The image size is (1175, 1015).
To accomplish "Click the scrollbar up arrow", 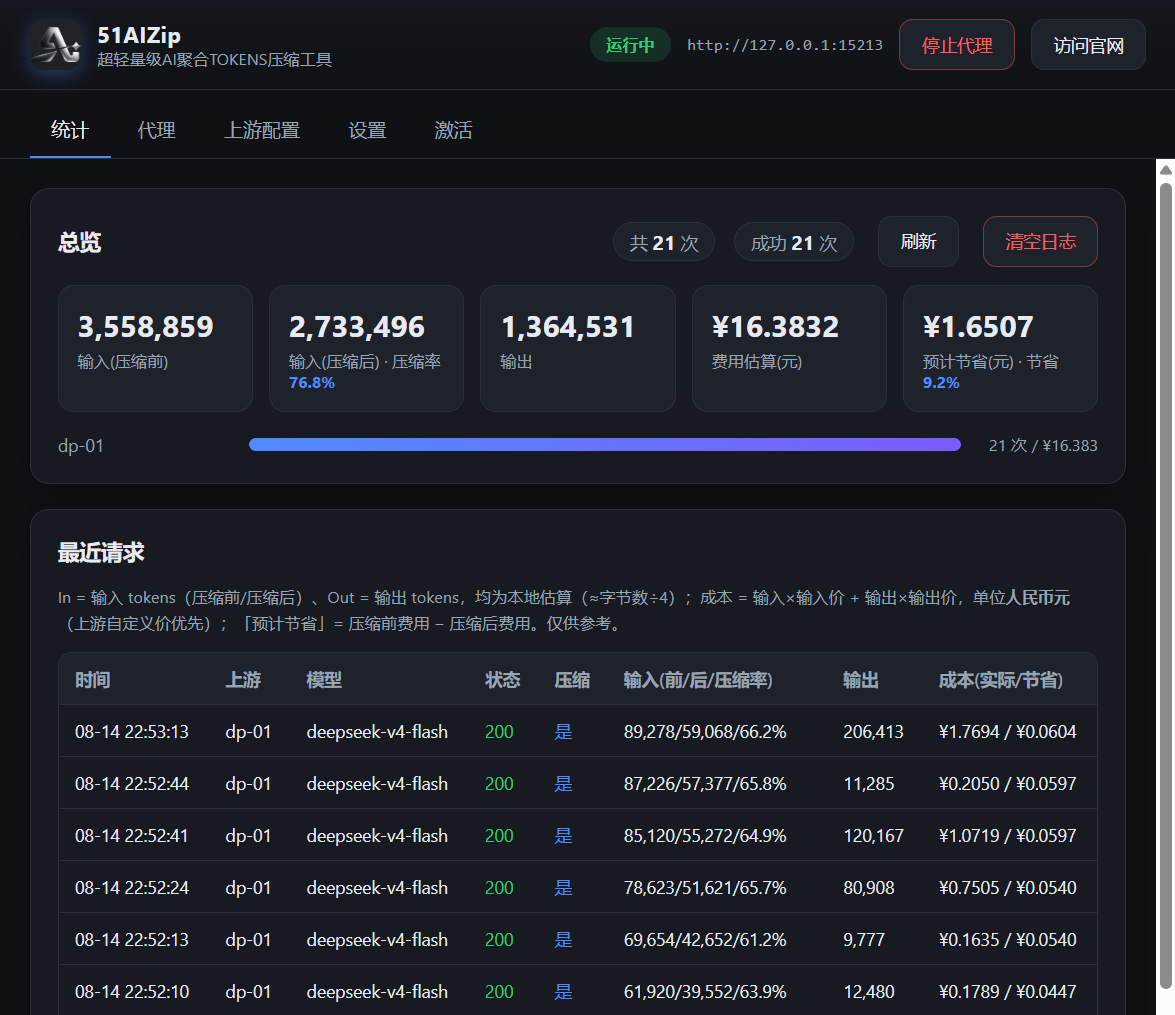I will (x=1166, y=169).
